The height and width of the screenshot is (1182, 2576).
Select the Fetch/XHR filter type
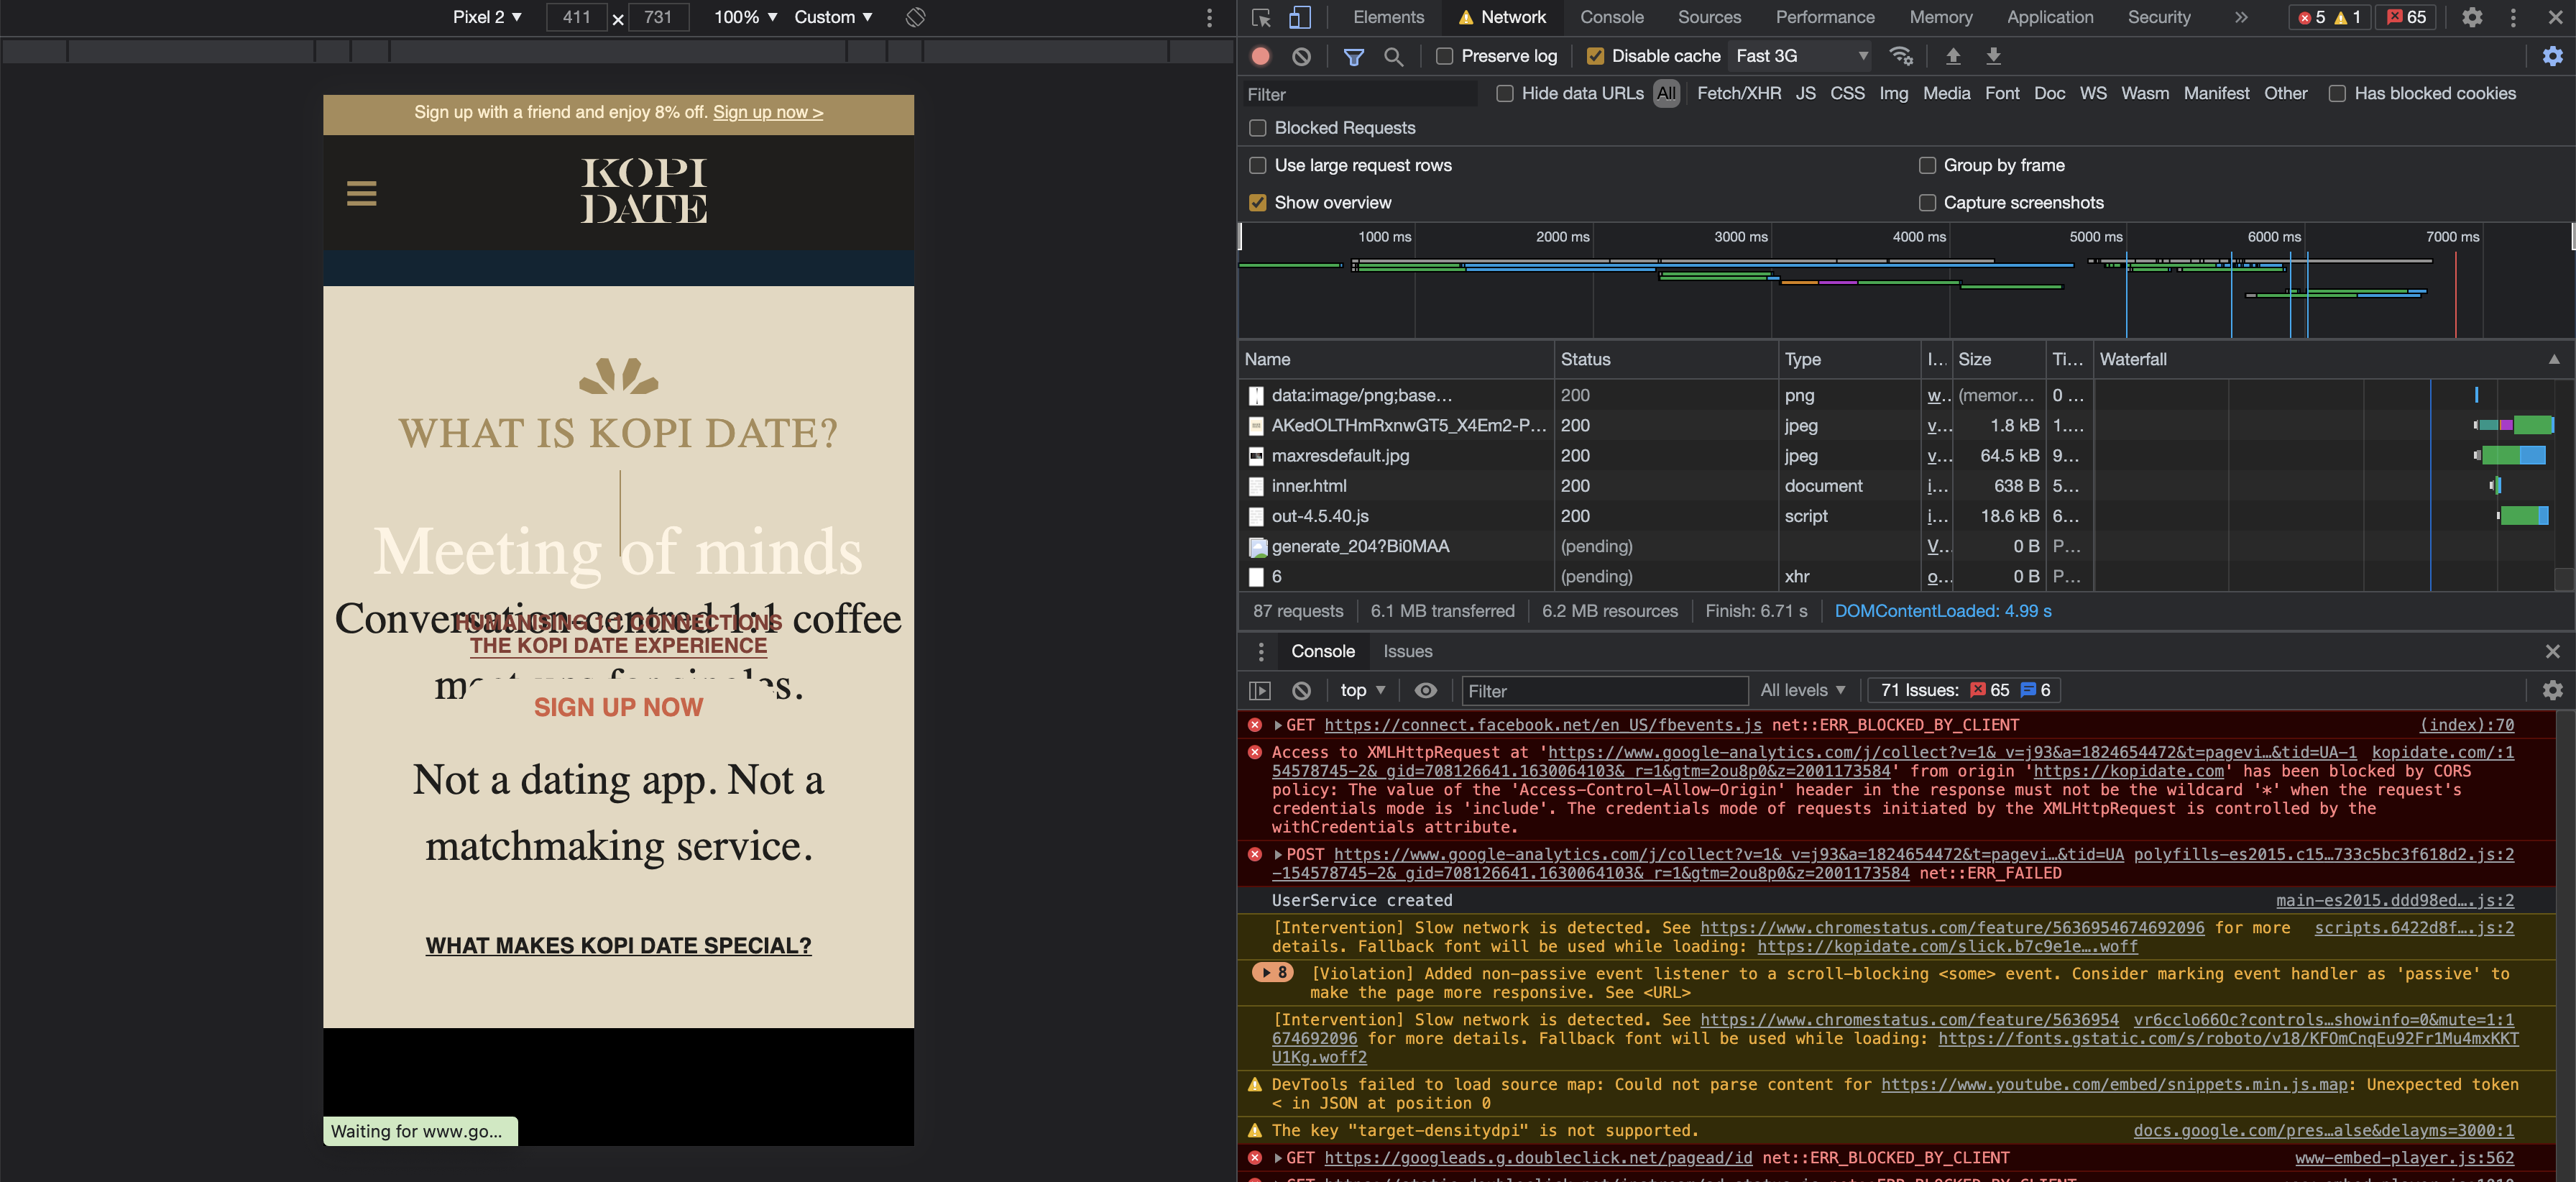[1738, 93]
